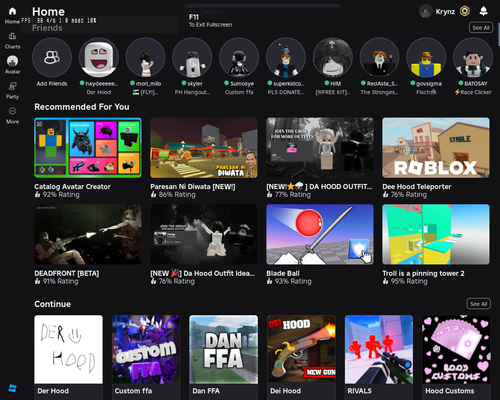Open friend superkidco avatar

pyautogui.click(x=286, y=57)
